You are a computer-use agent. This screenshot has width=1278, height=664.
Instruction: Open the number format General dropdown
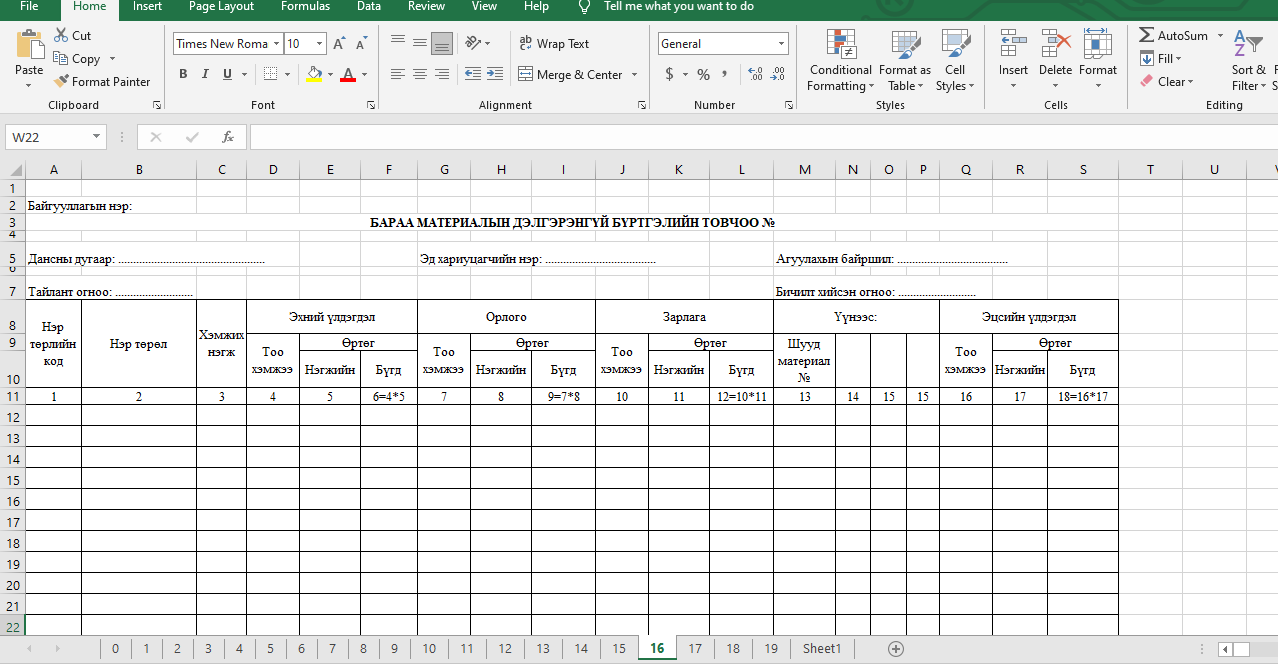pyautogui.click(x=781, y=44)
